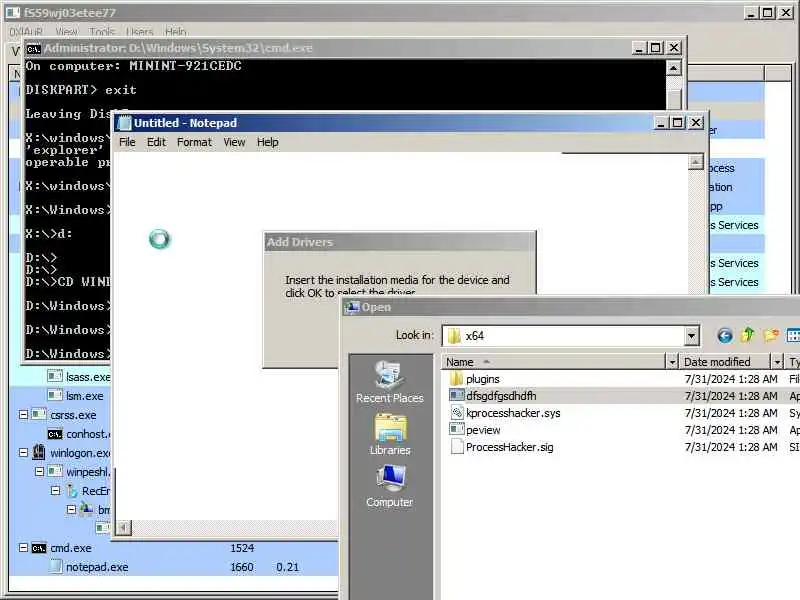800x600 pixels.
Task: Select winlogon.exe process in tree
Action: (x=71, y=453)
